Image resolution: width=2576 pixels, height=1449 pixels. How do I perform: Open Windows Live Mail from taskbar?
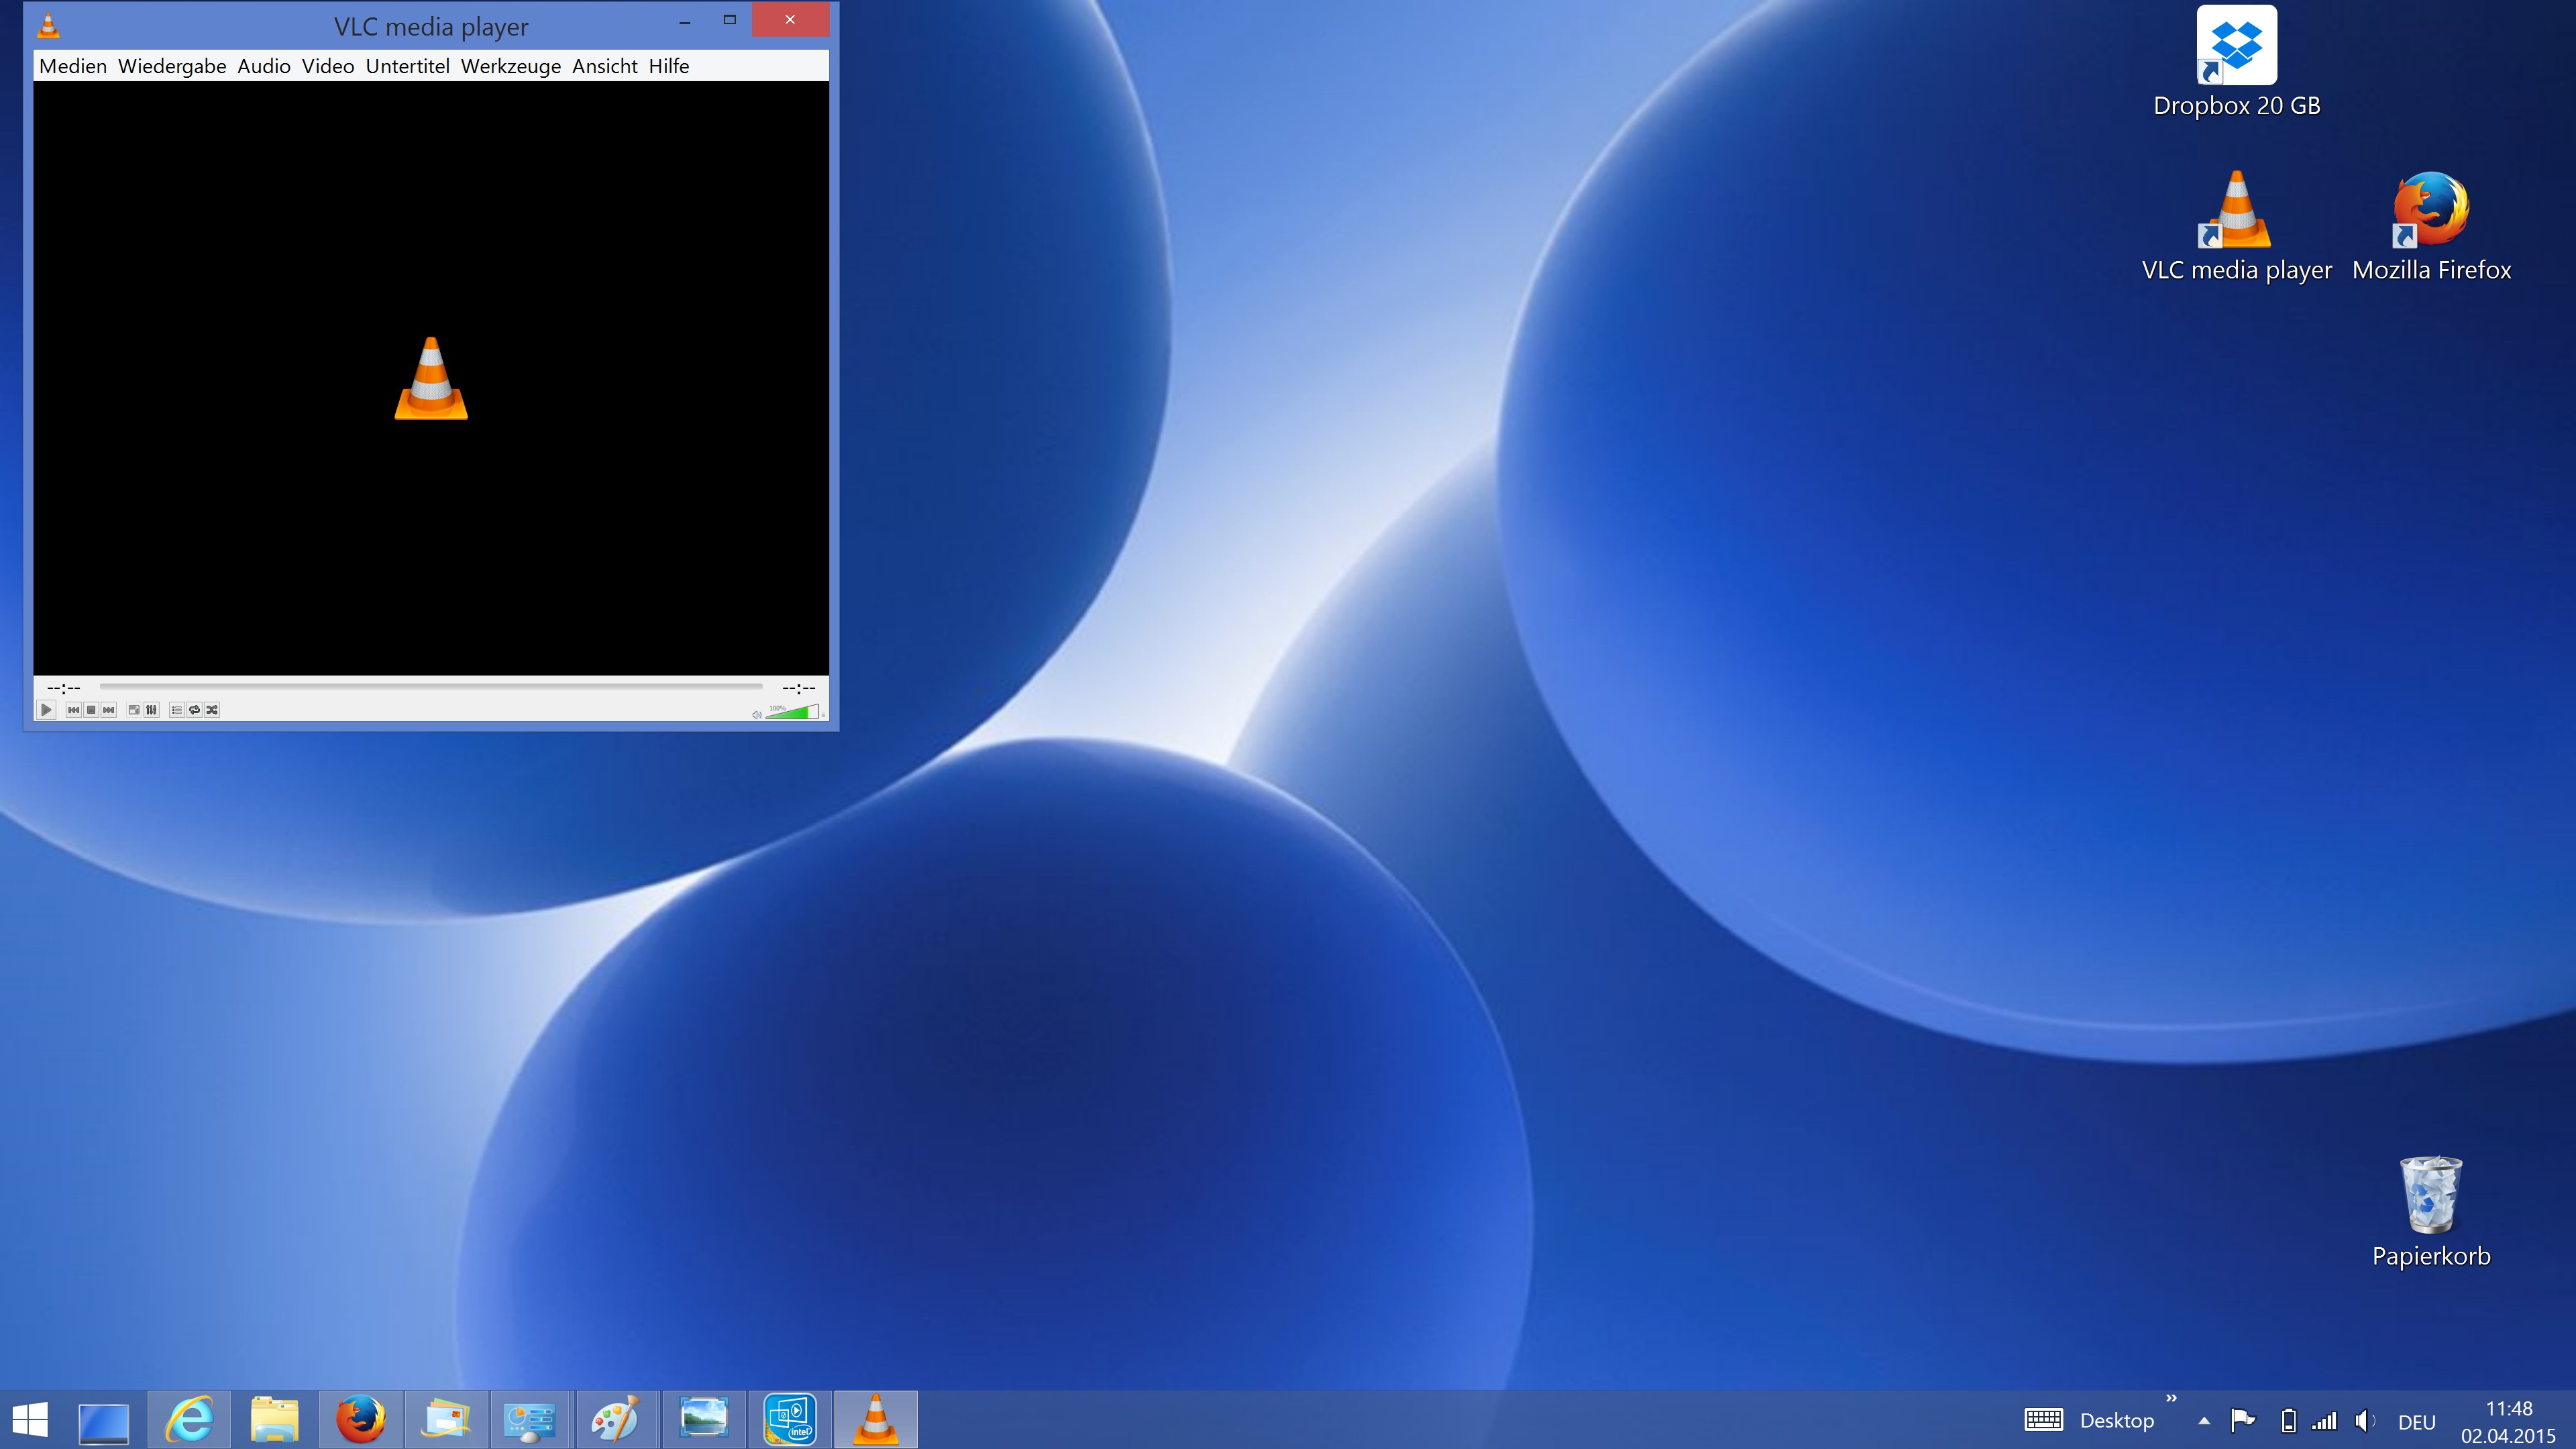[x=446, y=1420]
